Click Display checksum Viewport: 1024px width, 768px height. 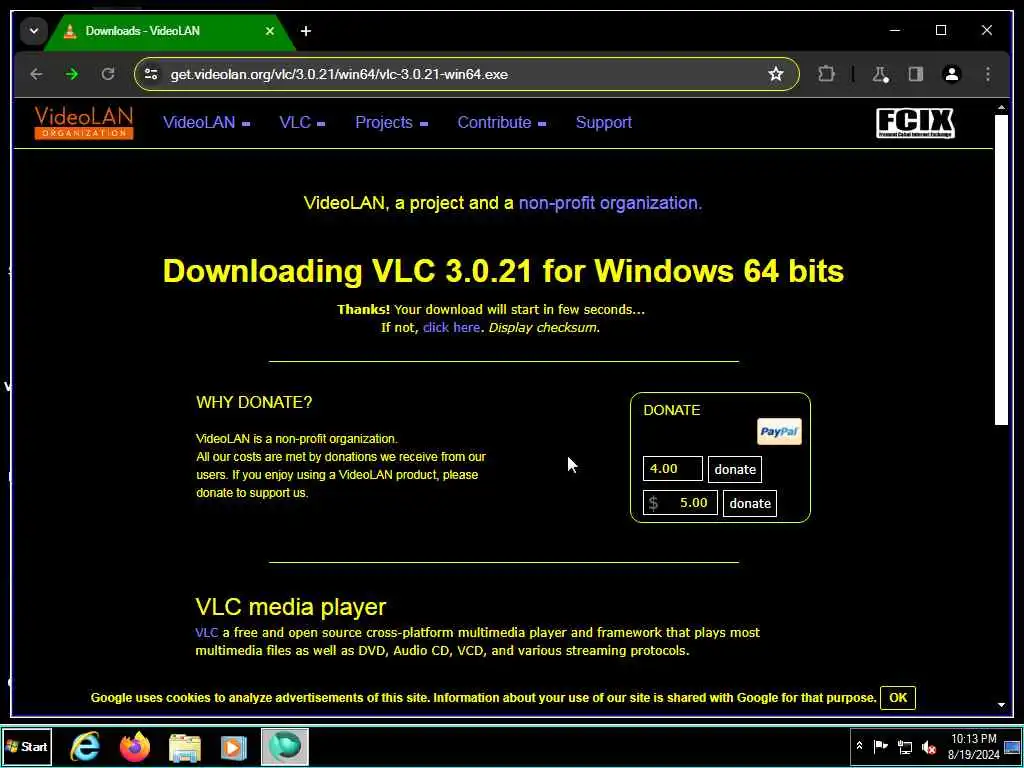[x=543, y=327]
